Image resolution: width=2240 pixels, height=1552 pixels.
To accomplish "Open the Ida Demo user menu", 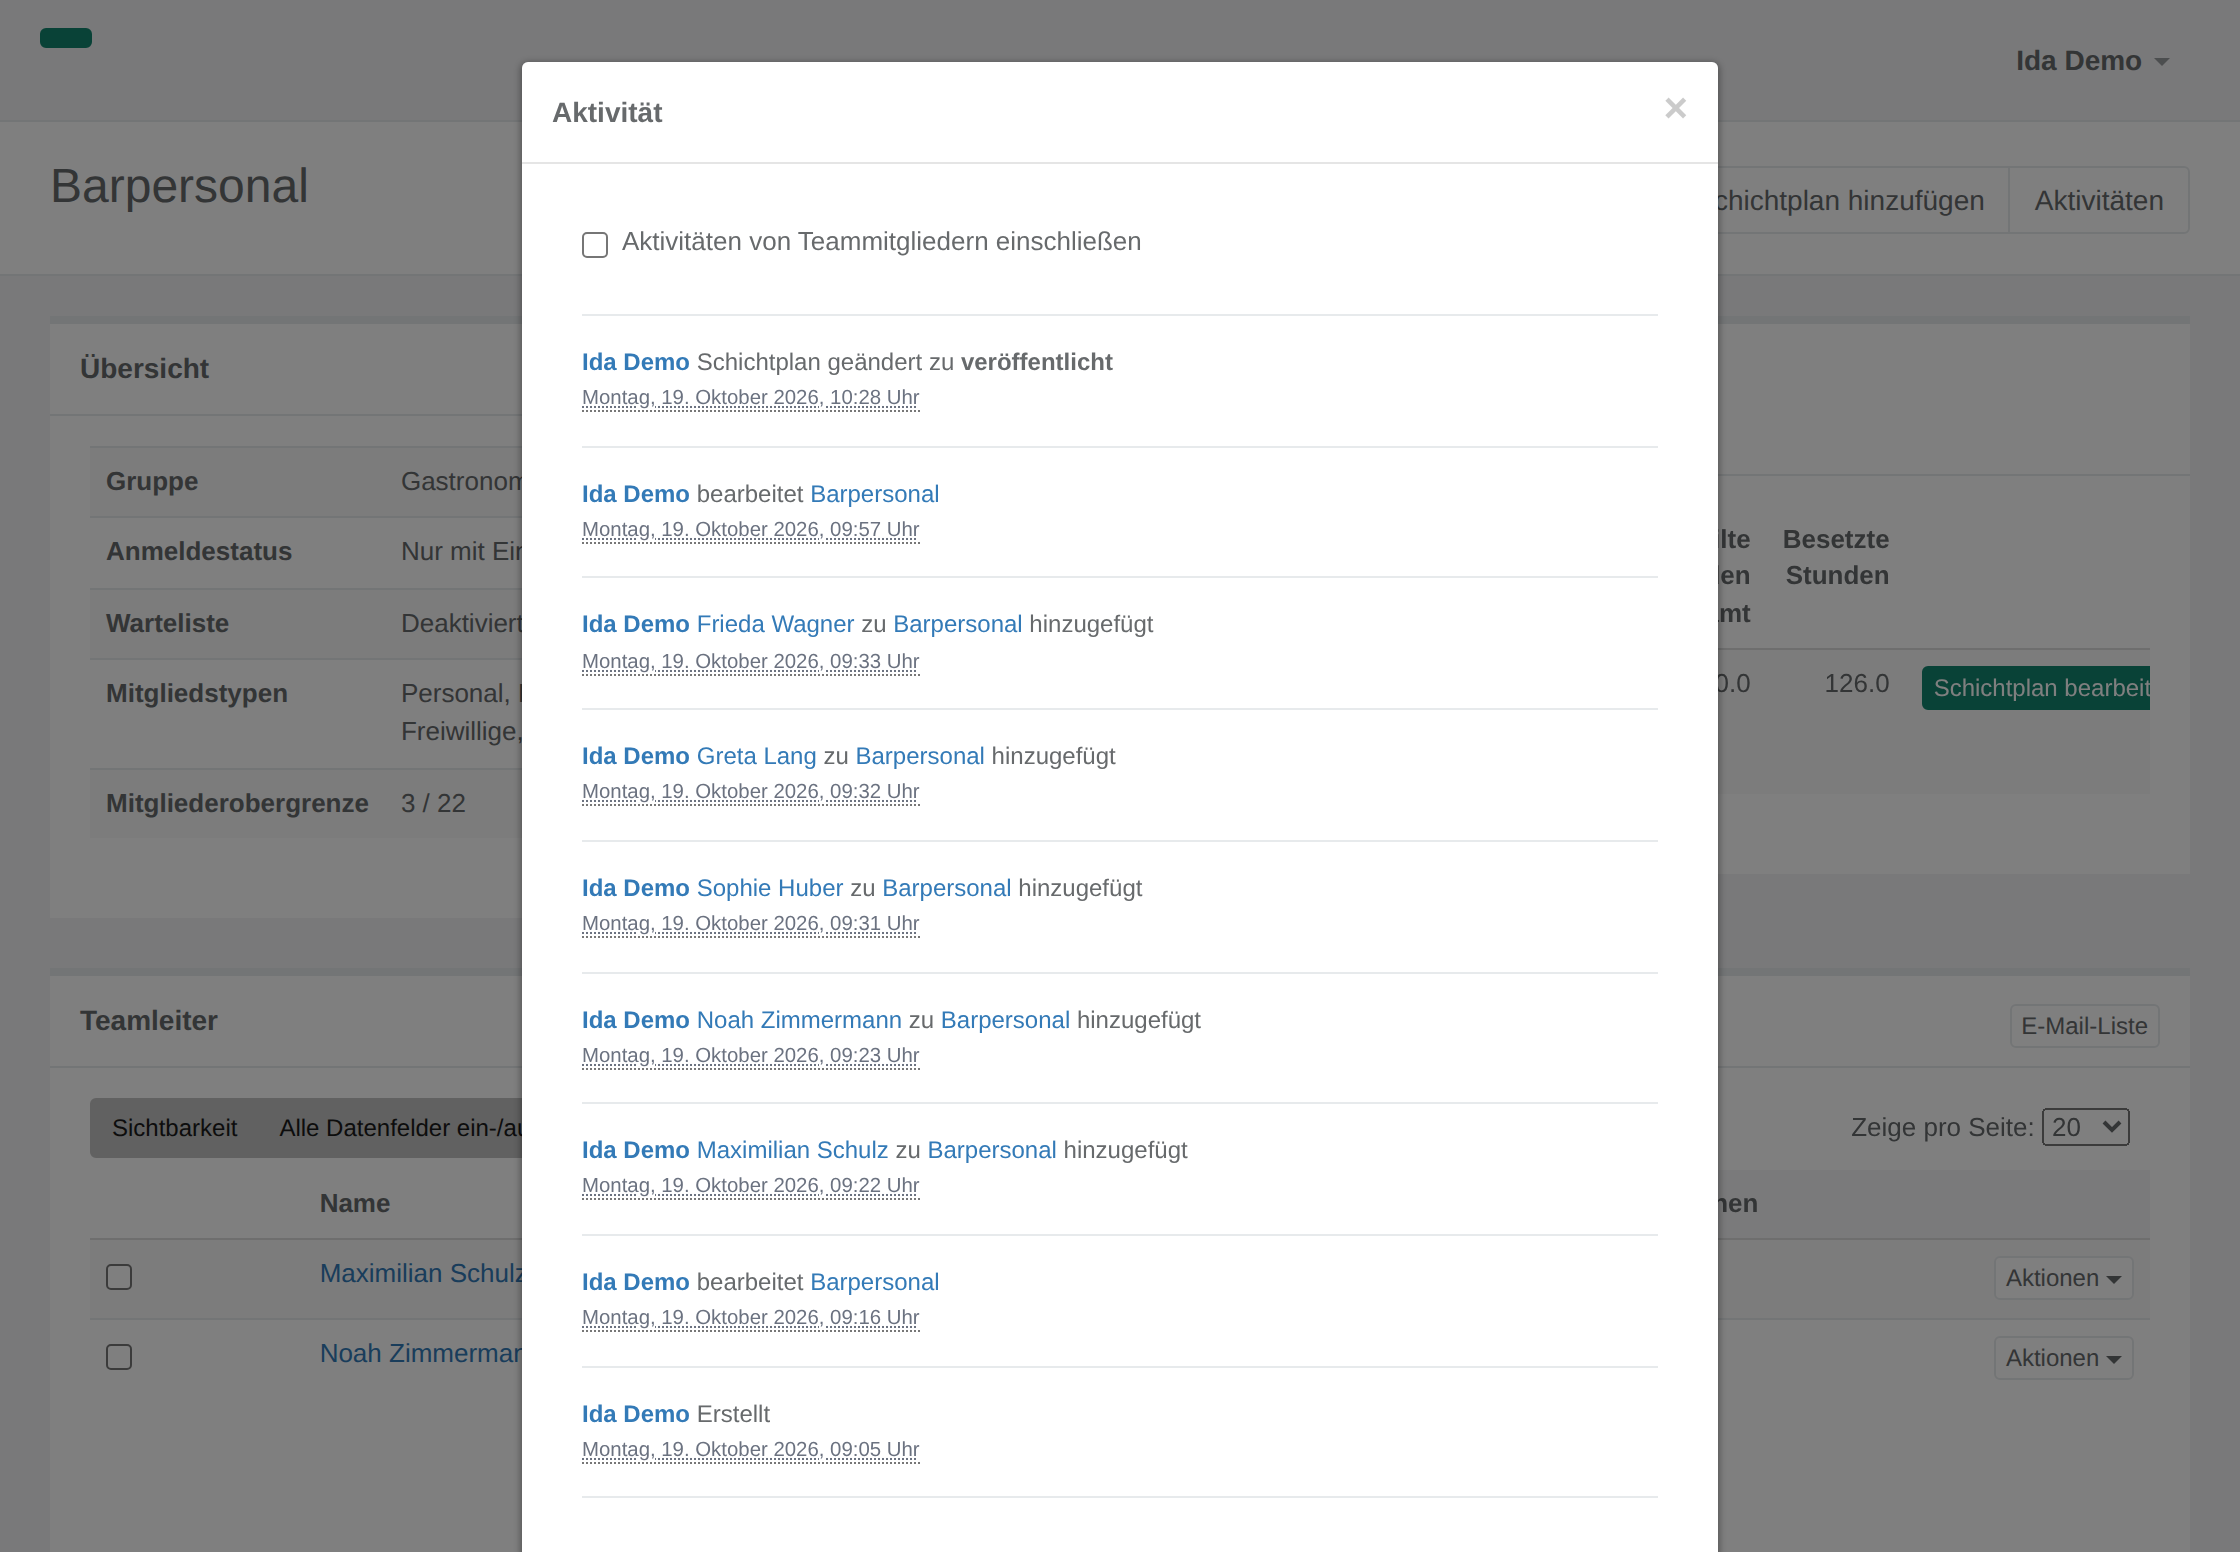I will click(x=2092, y=61).
